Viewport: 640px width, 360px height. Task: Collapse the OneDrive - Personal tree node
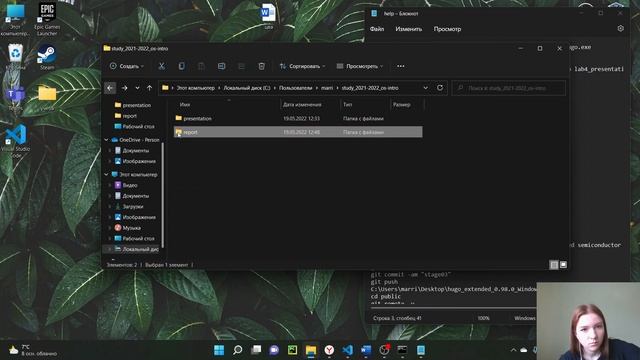(107, 140)
